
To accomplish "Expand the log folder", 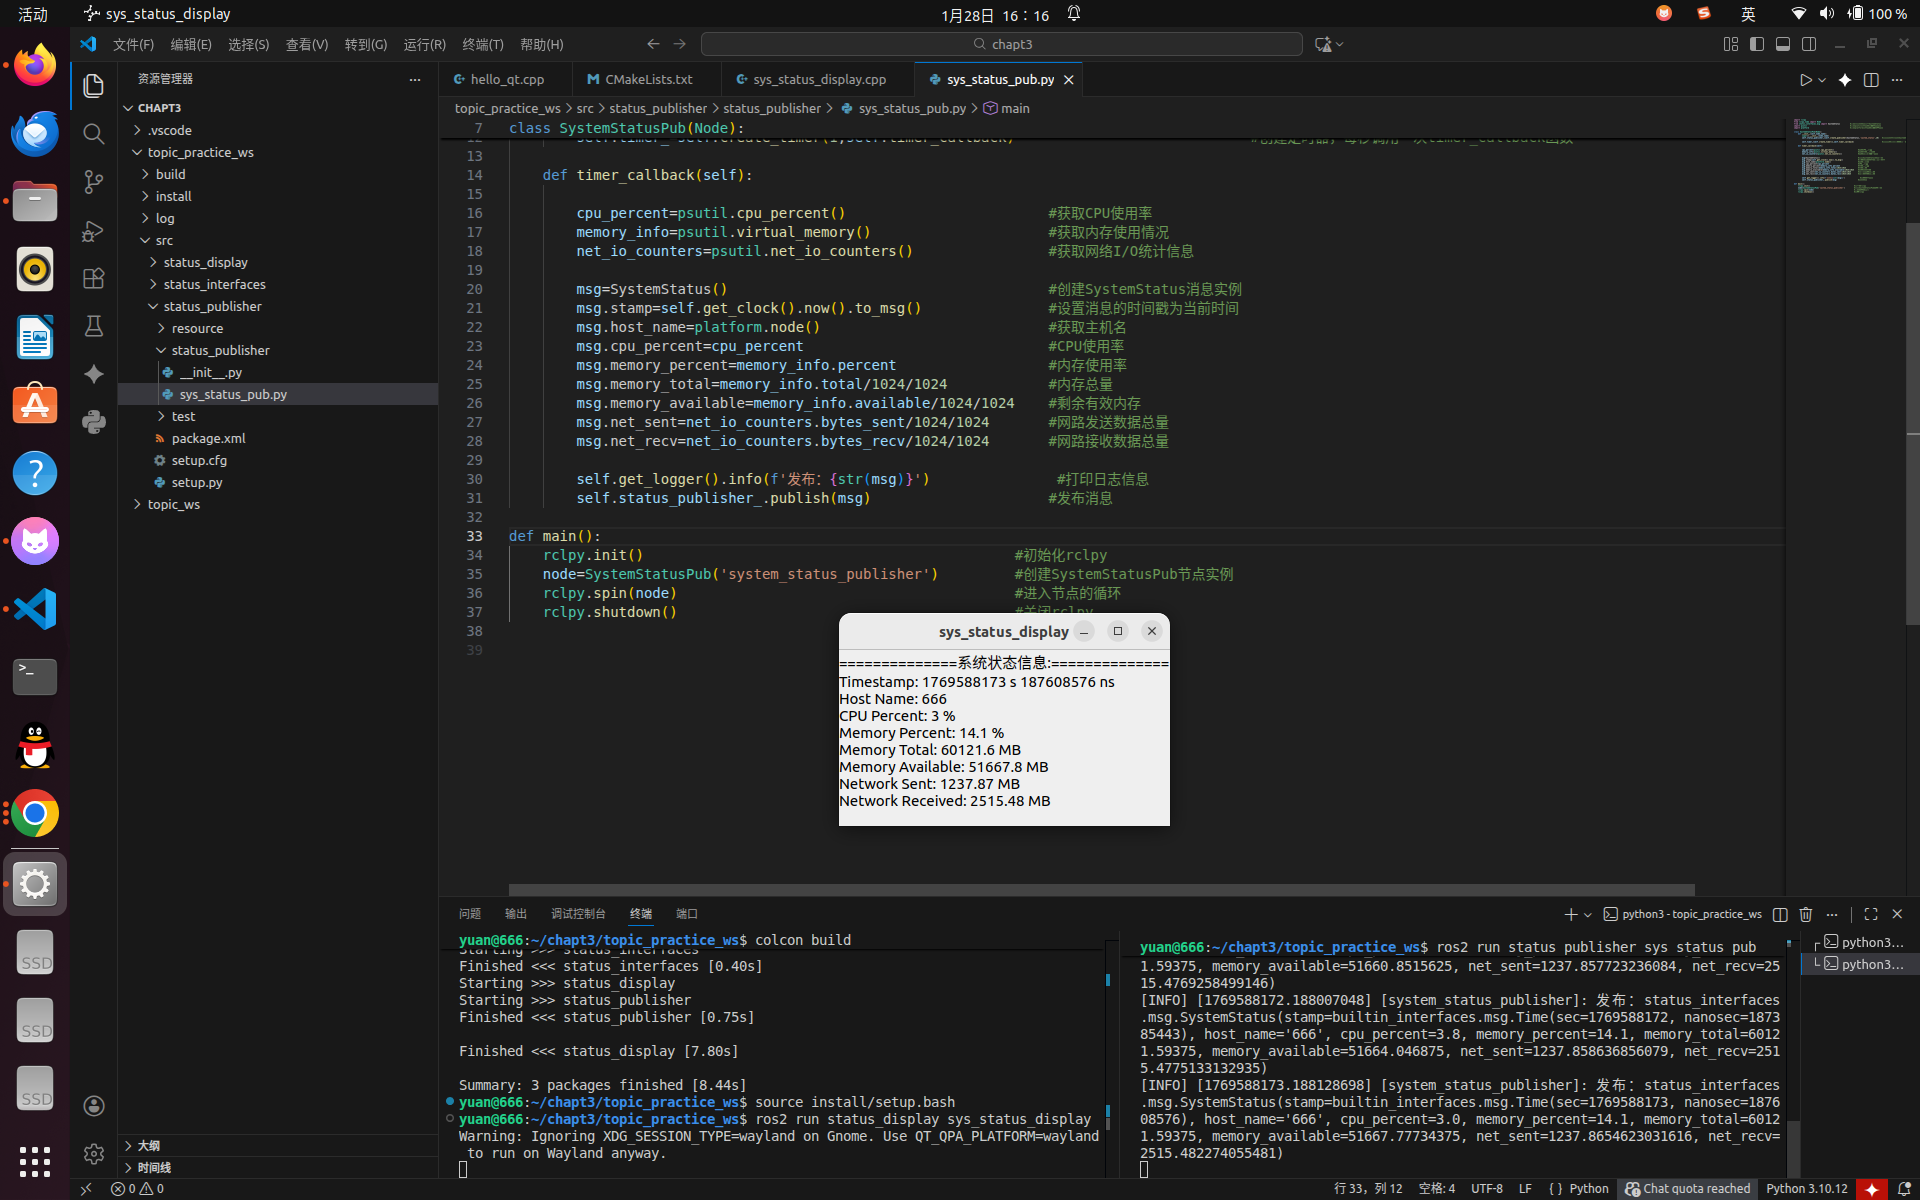I will pos(278,218).
